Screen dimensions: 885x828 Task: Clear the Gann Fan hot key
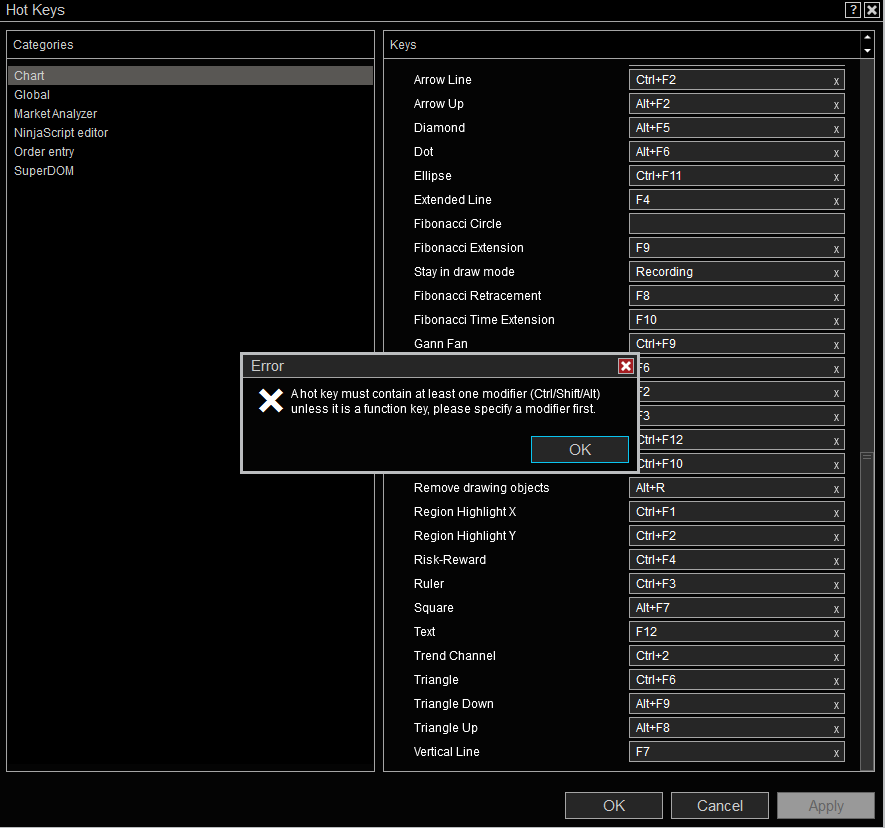pos(836,345)
